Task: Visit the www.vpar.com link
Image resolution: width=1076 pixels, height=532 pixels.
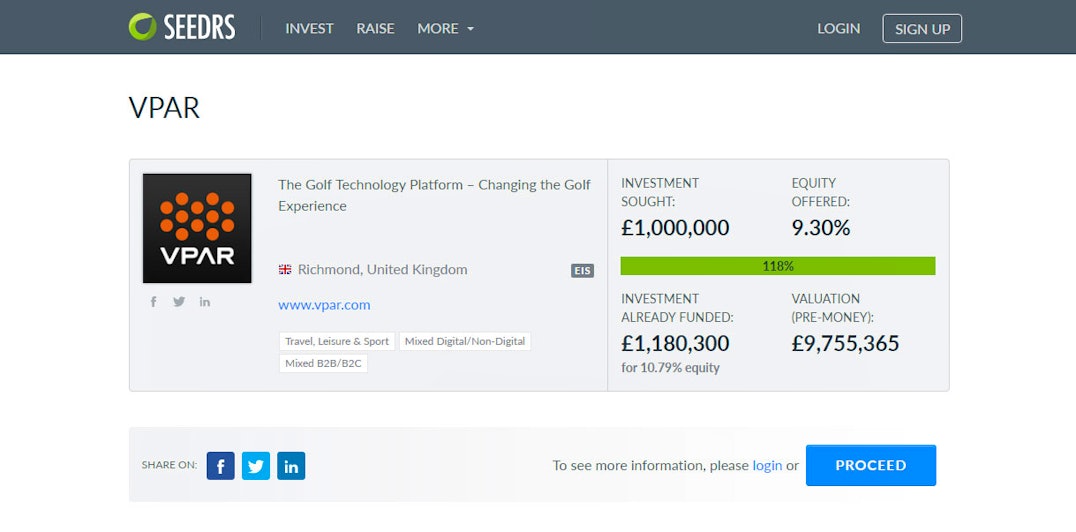Action: pos(324,305)
